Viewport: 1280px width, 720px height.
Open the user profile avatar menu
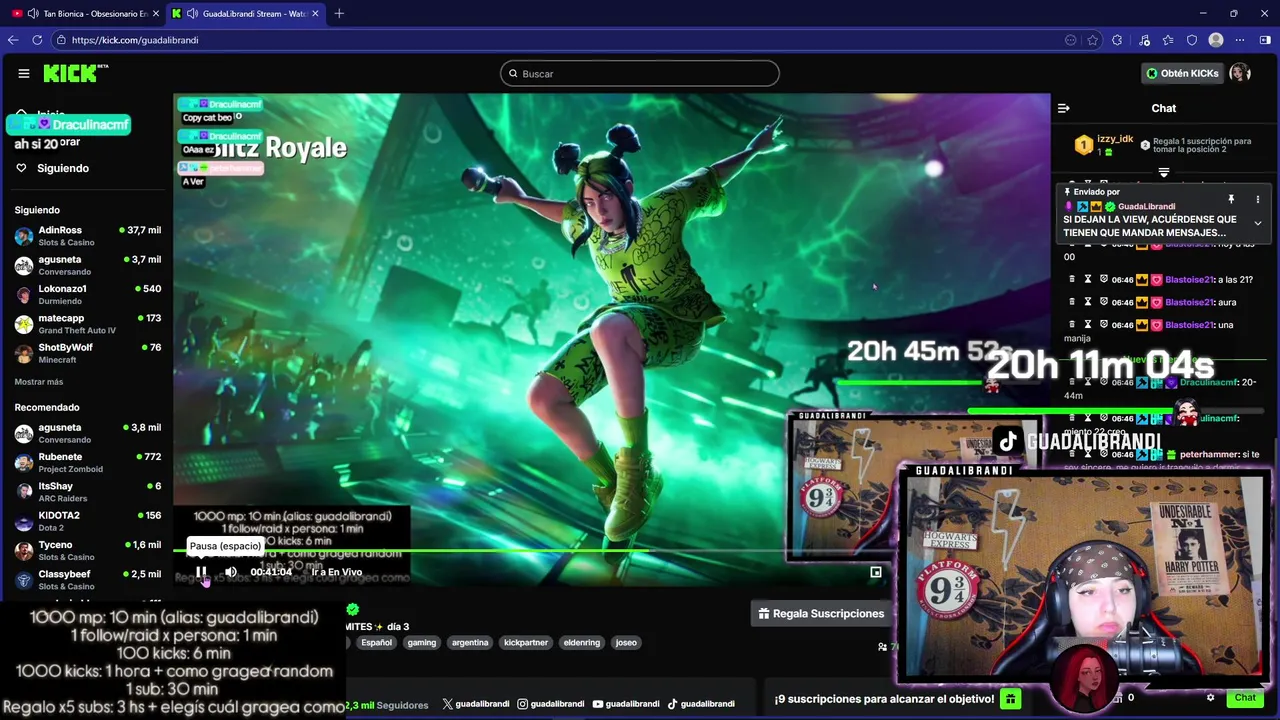click(1240, 73)
